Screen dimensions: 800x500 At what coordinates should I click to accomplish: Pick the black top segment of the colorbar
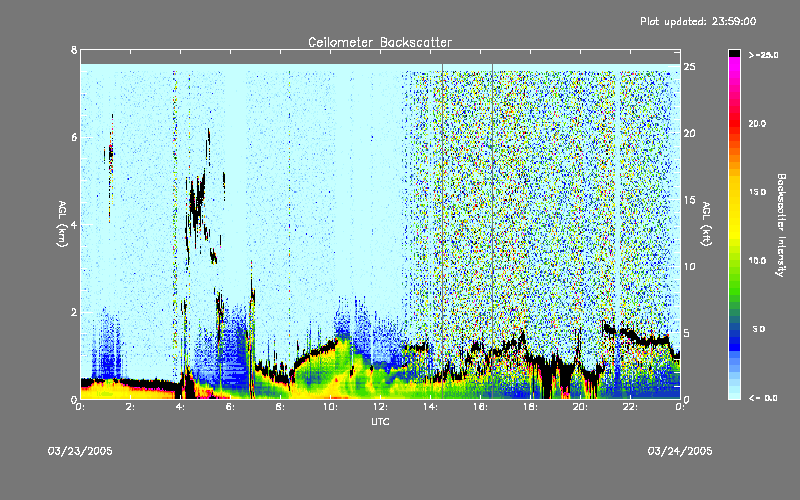pyautogui.click(x=734, y=53)
